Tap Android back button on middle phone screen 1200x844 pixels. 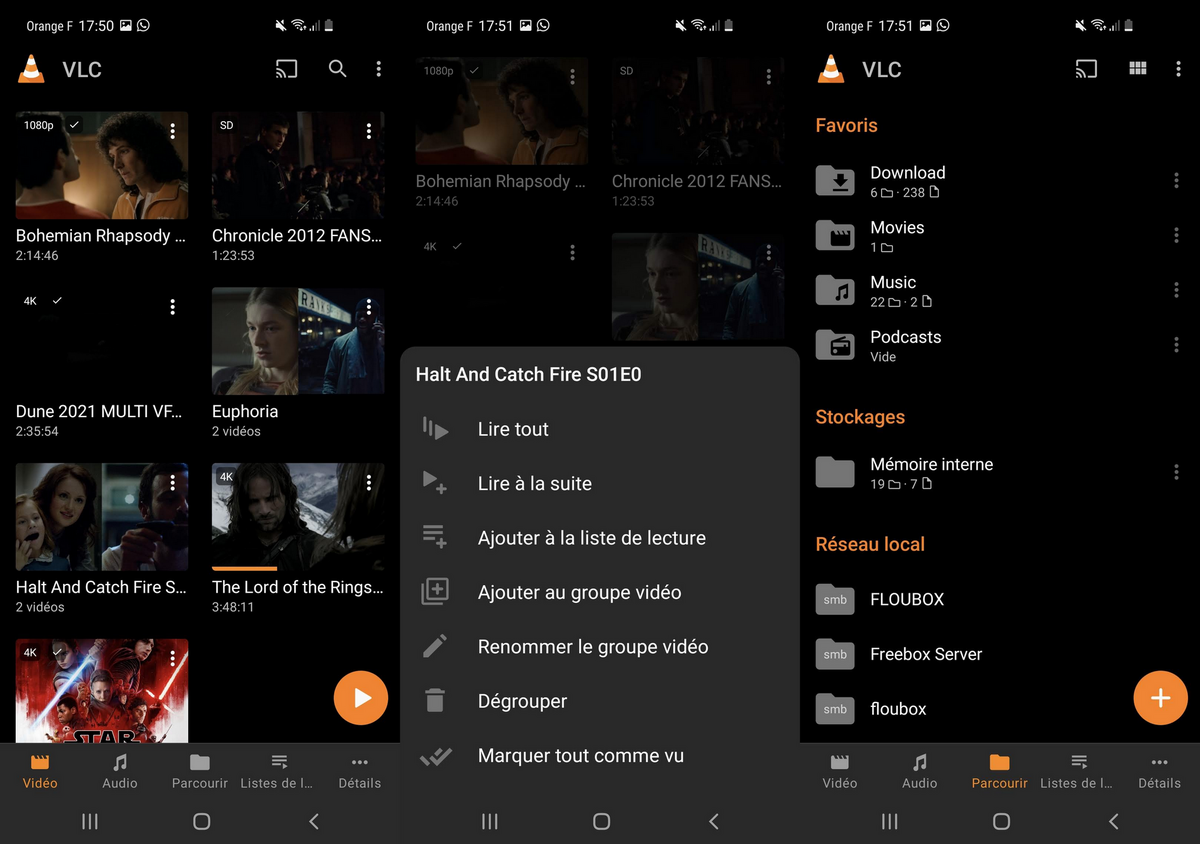(x=713, y=821)
